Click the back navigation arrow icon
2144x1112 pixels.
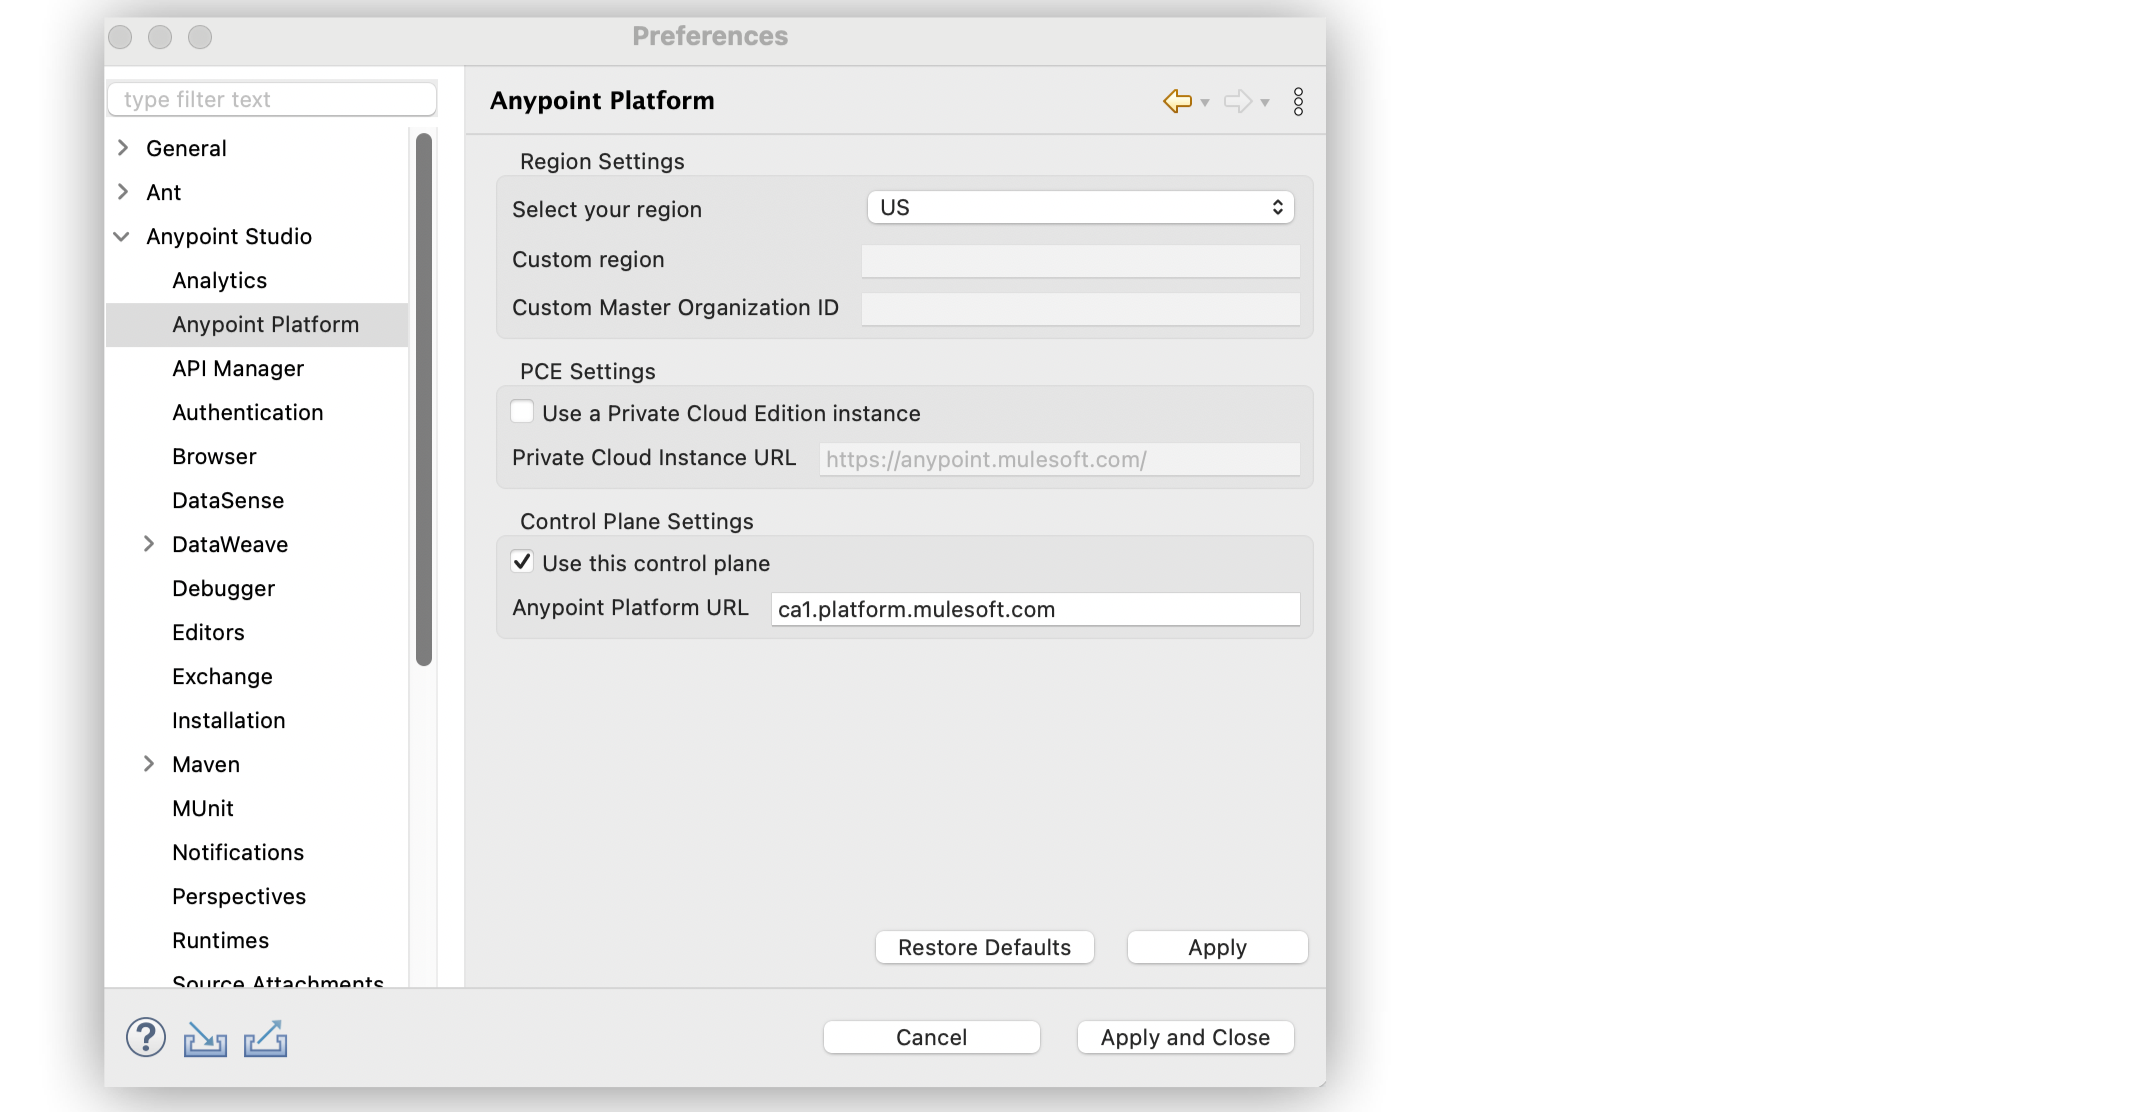point(1177,101)
